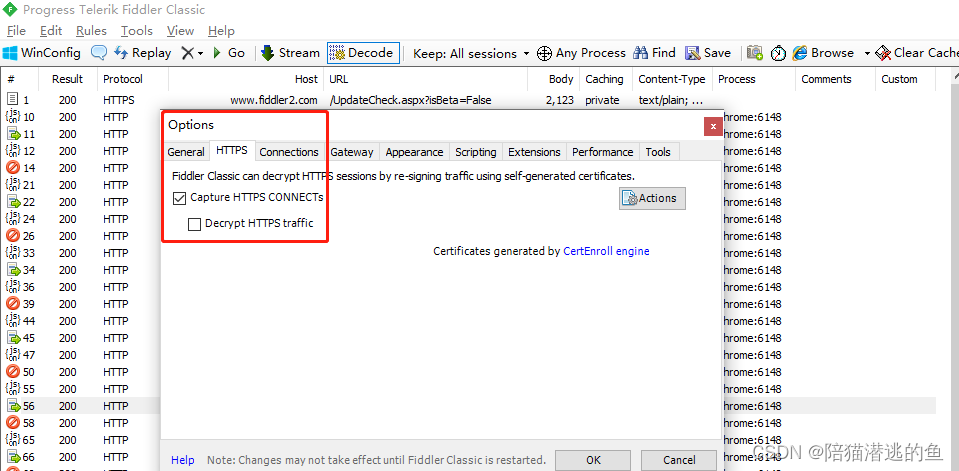
Task: Click the CertEnroll engine link
Action: (x=606, y=251)
